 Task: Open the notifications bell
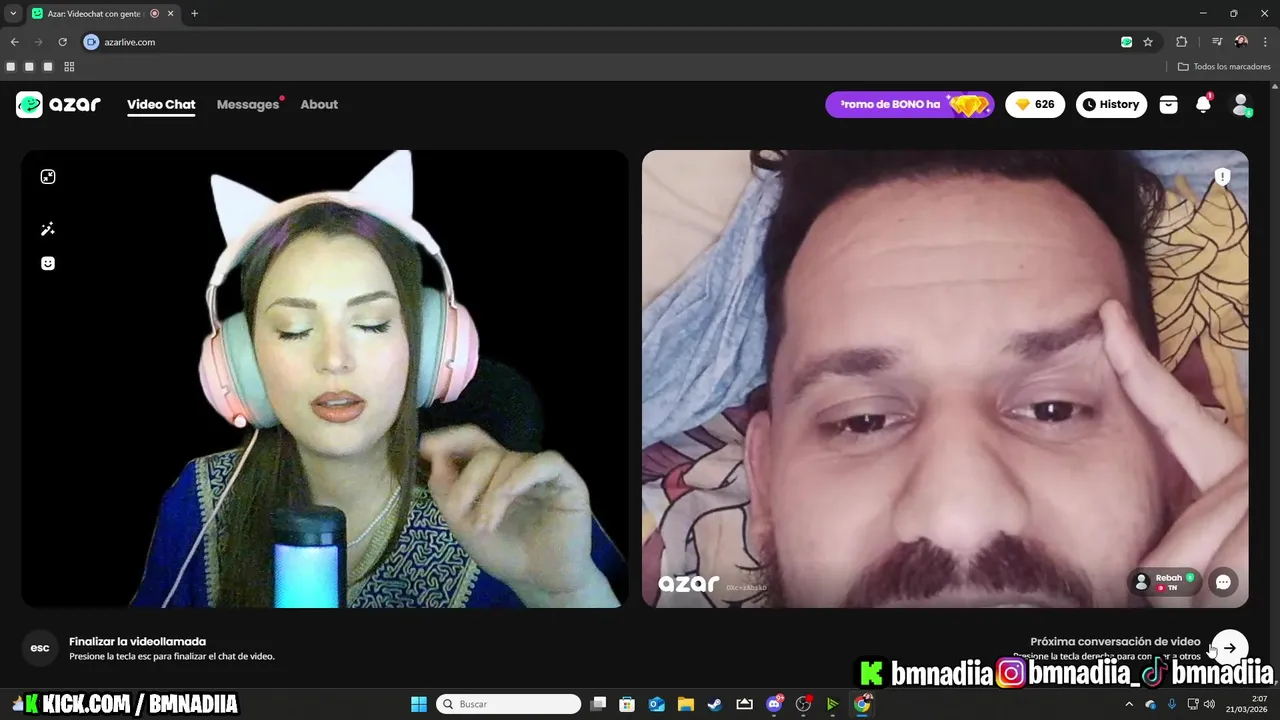pyautogui.click(x=1204, y=104)
